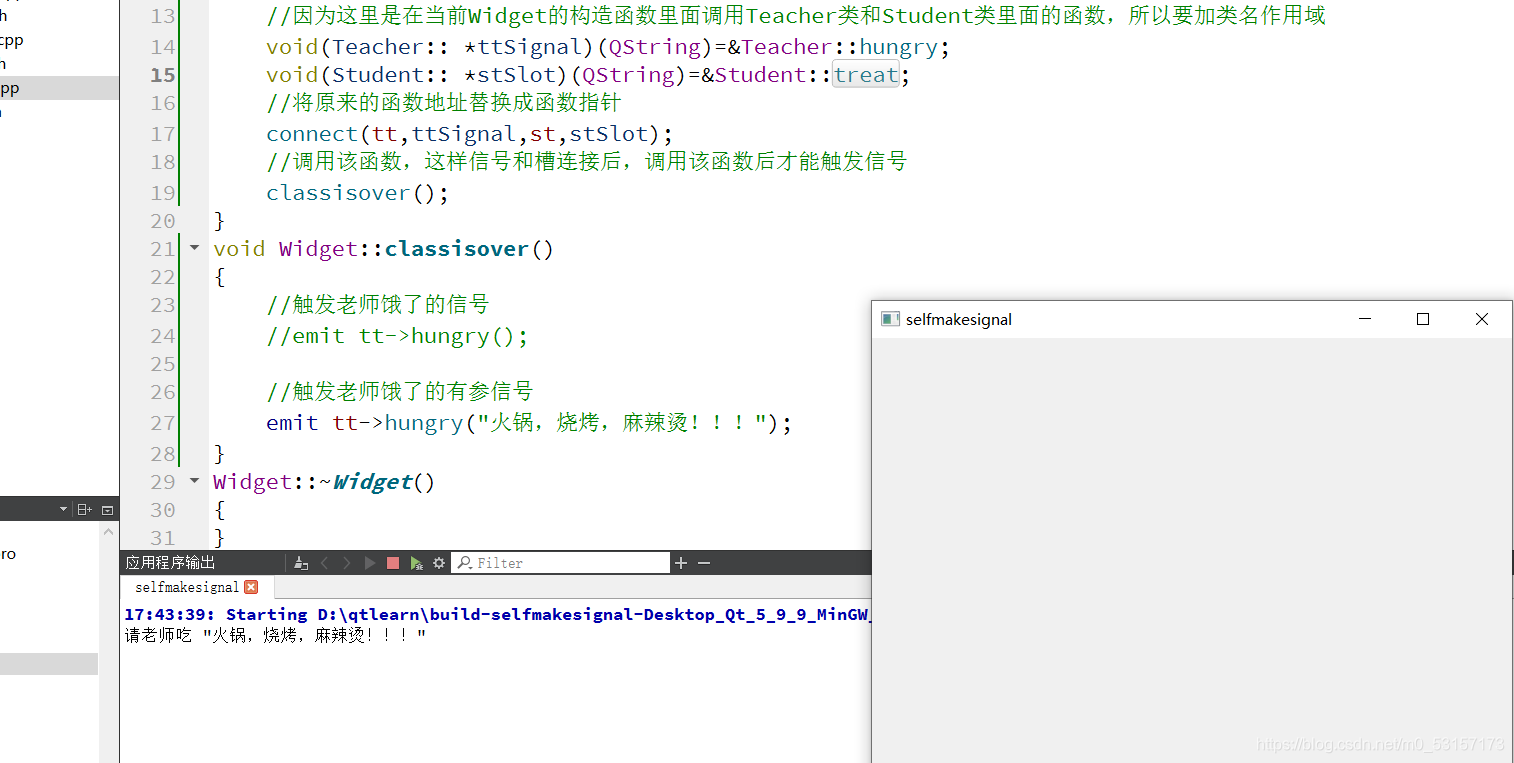
Task: Stop the running program (red square)
Action: 393,563
